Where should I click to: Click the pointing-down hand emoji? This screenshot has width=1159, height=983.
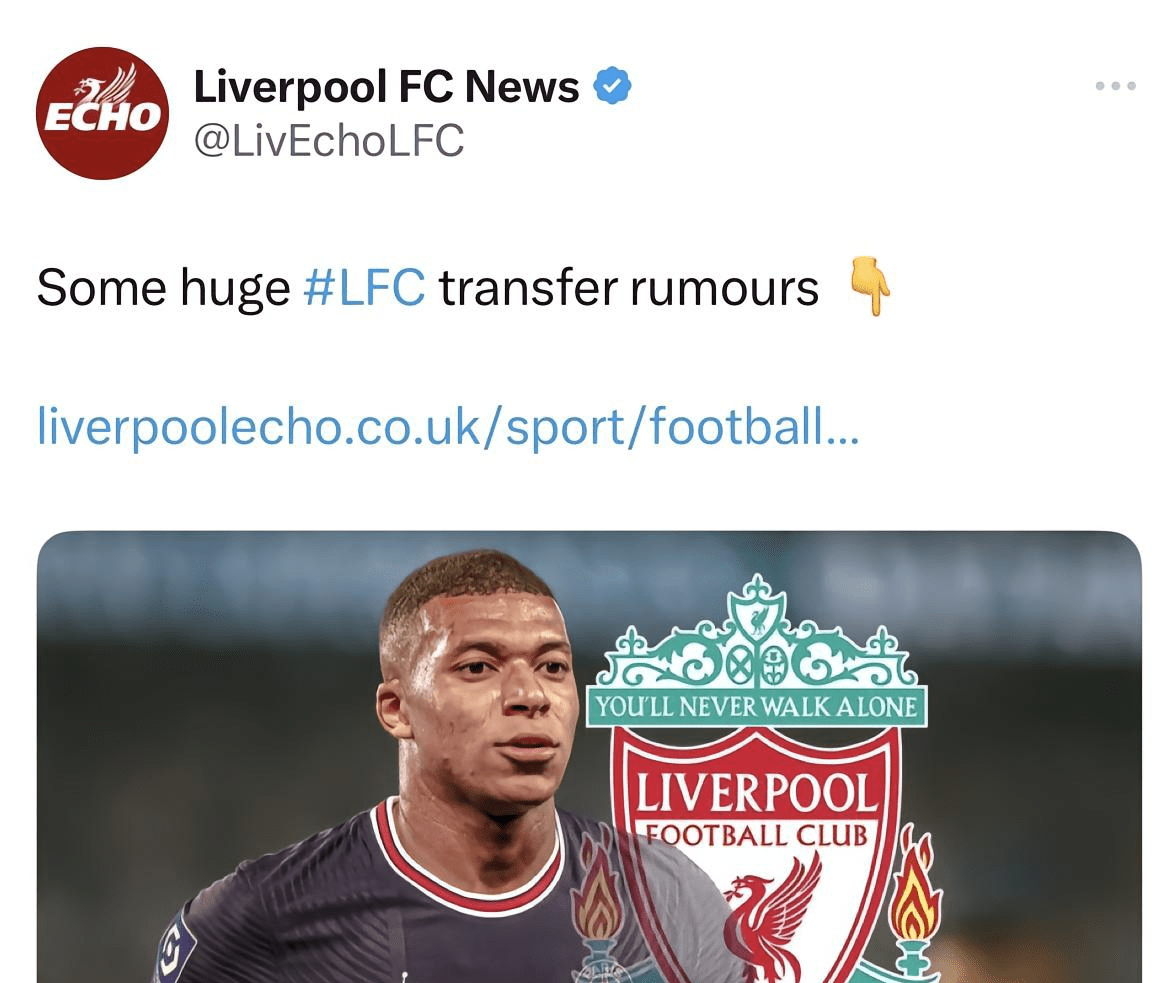(x=870, y=286)
